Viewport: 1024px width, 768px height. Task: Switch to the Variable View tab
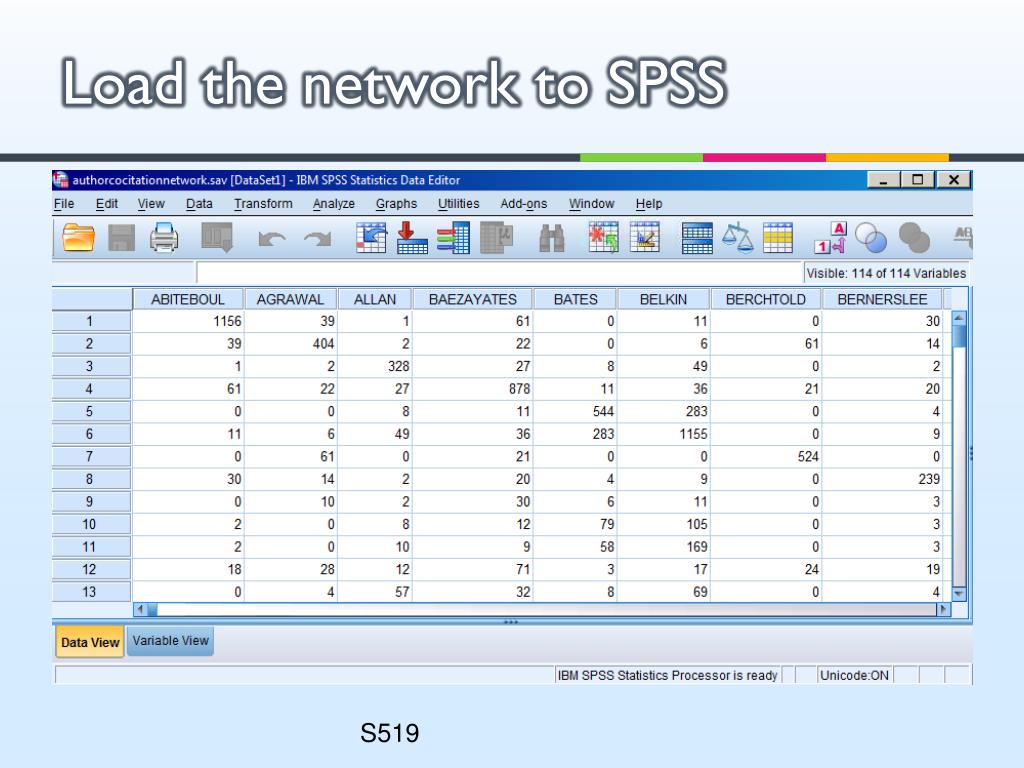tap(170, 641)
